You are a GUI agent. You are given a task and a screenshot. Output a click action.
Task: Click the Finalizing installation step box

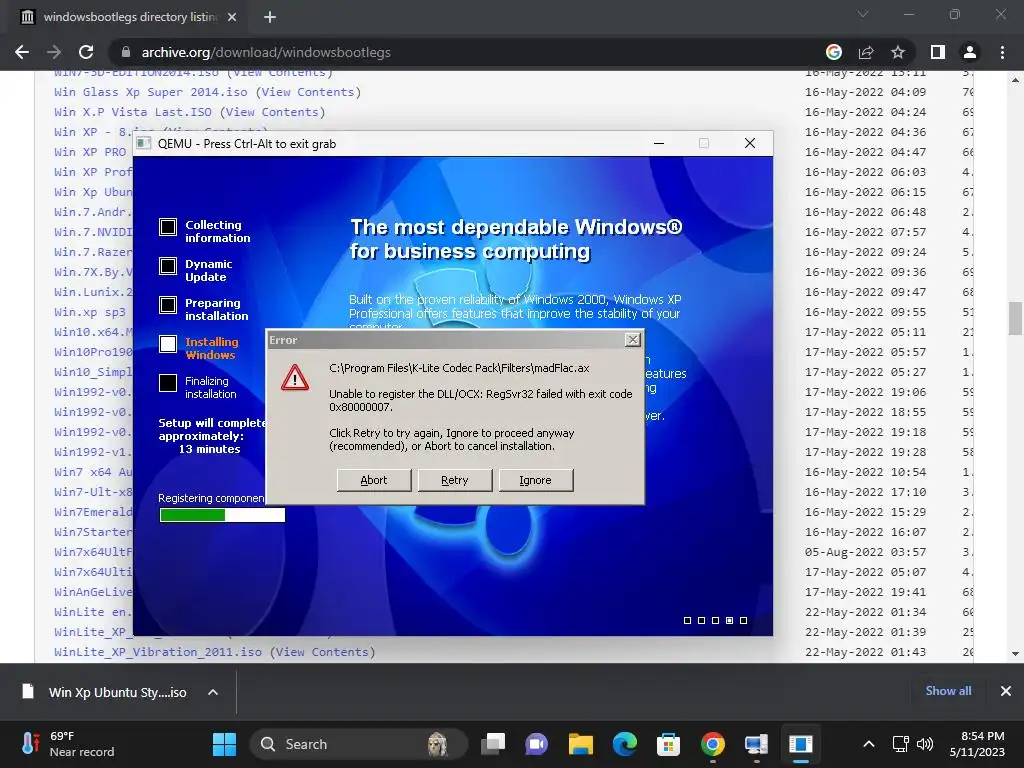[168, 383]
